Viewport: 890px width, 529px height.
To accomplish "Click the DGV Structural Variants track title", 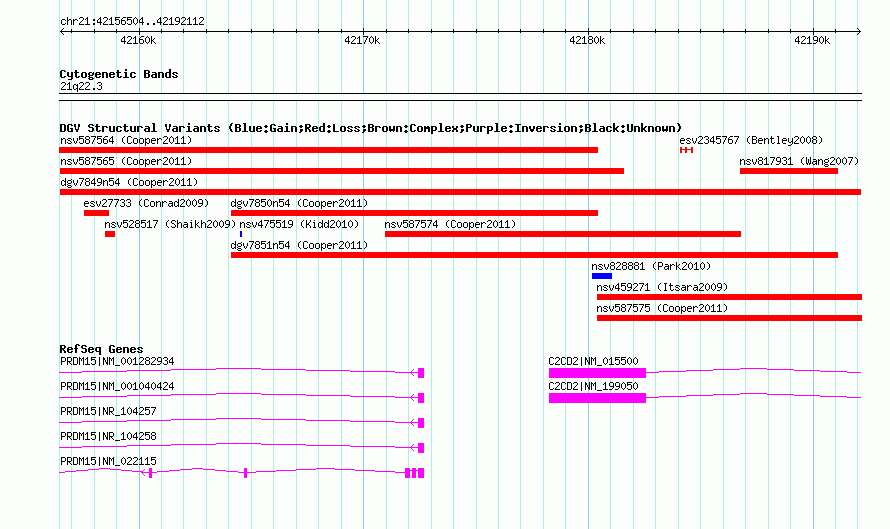I will click(x=371, y=128).
